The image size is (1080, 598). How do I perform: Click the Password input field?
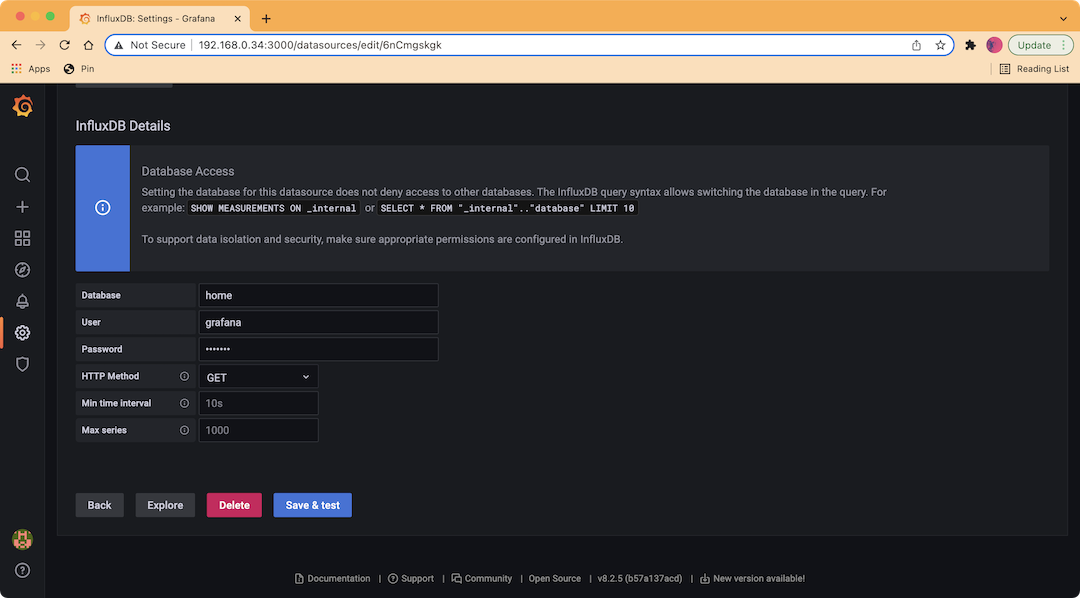(318, 349)
